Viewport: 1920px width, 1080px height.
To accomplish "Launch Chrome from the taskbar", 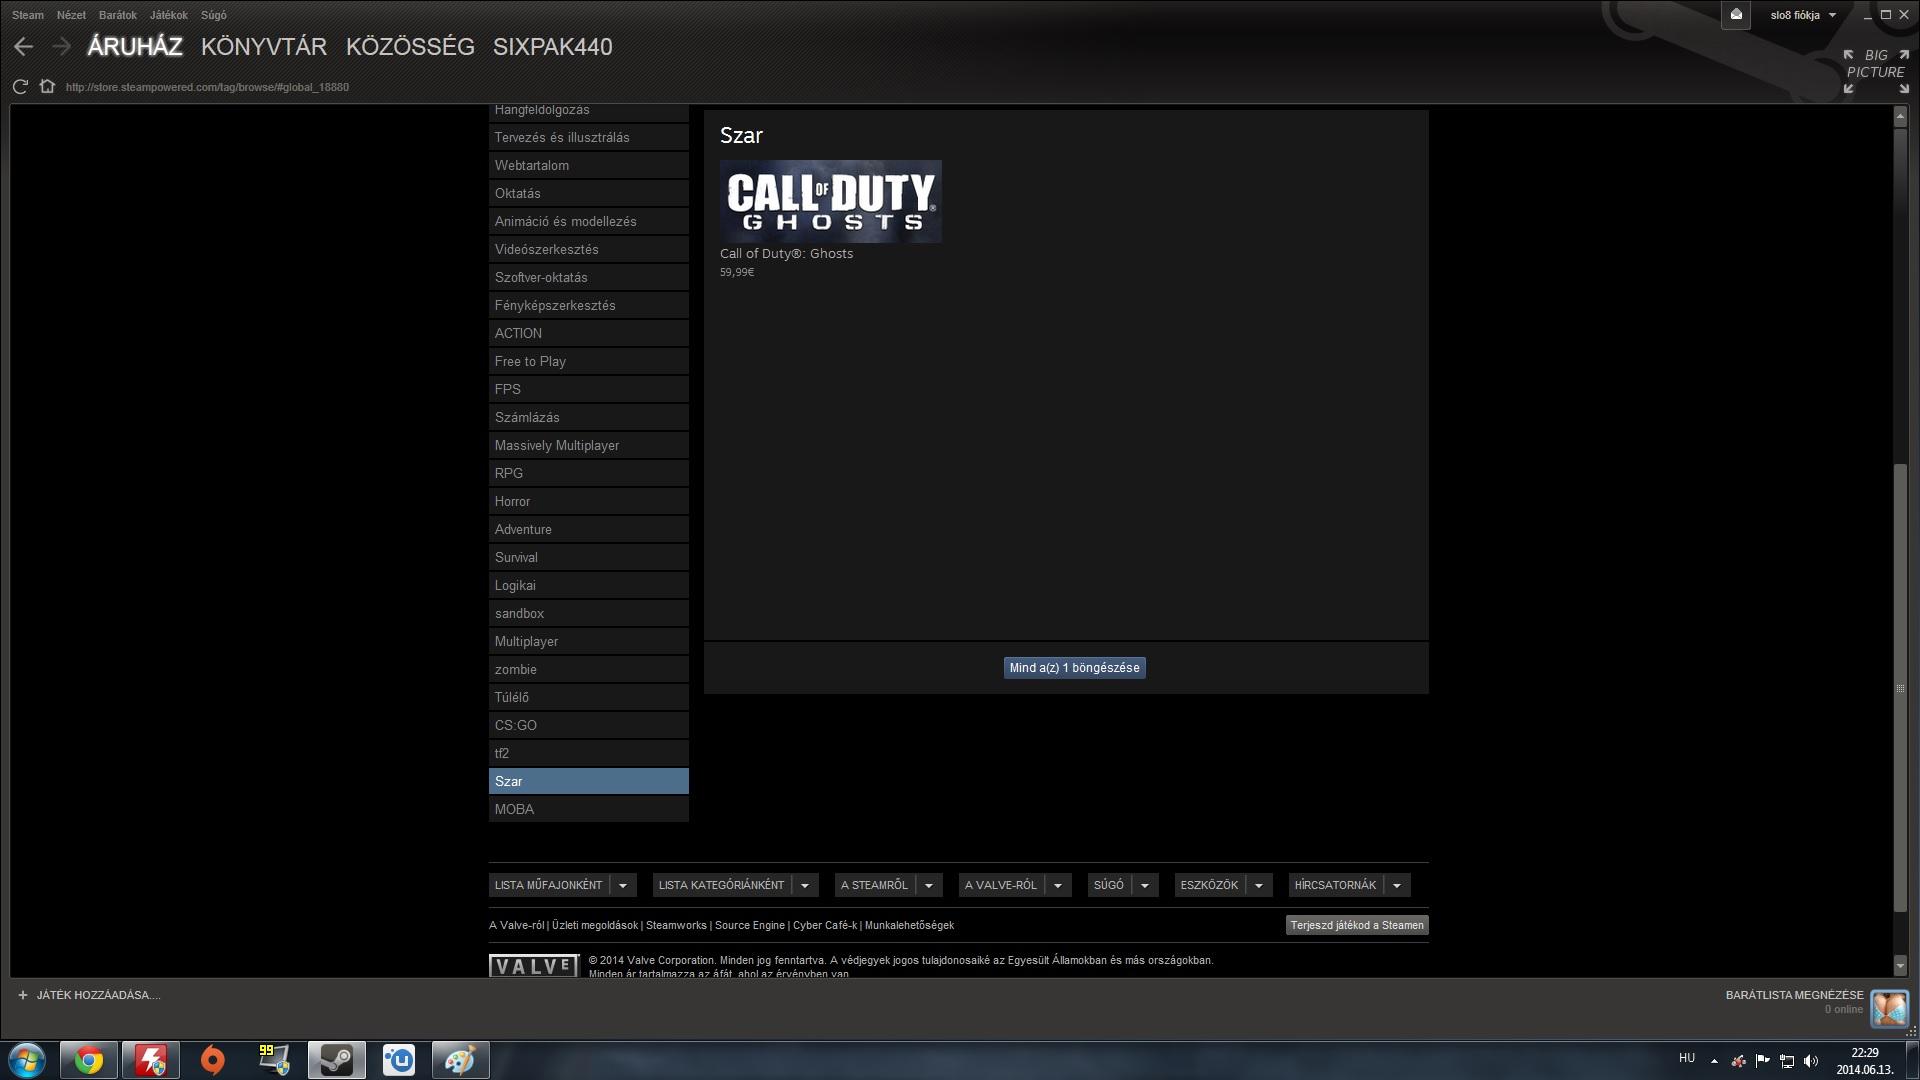I will [x=89, y=1060].
